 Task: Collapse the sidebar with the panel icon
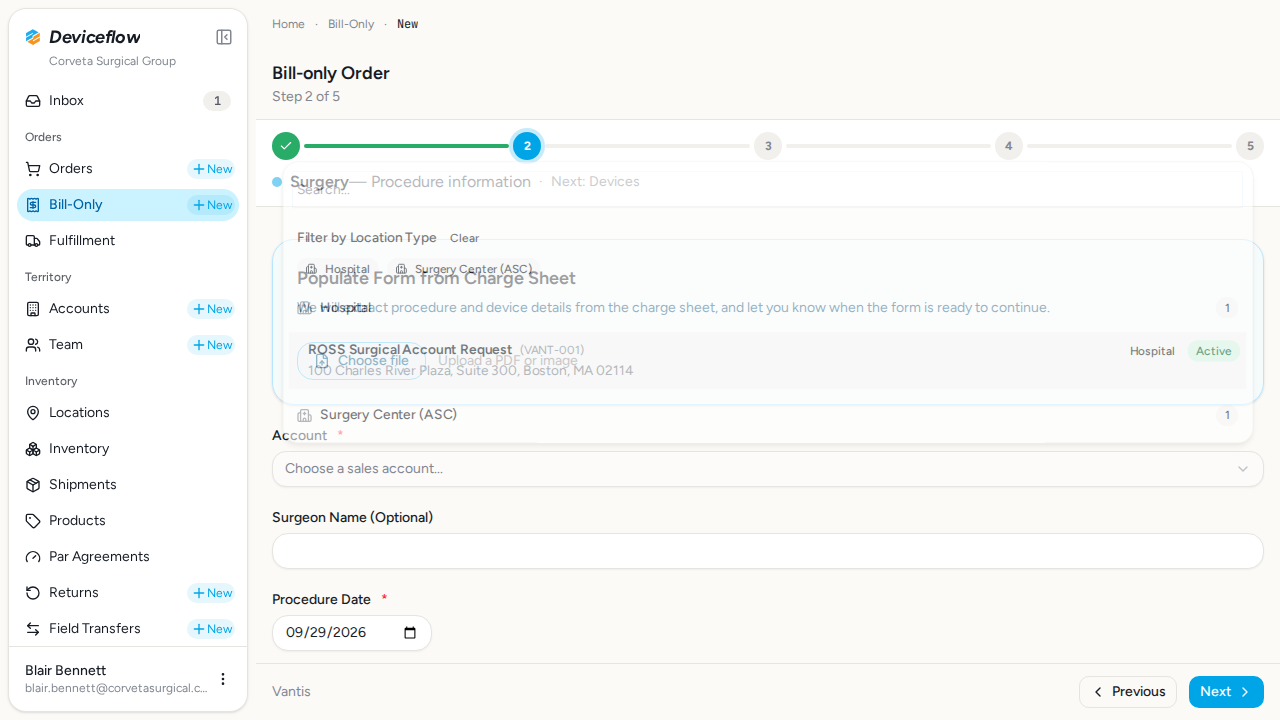coord(224,37)
